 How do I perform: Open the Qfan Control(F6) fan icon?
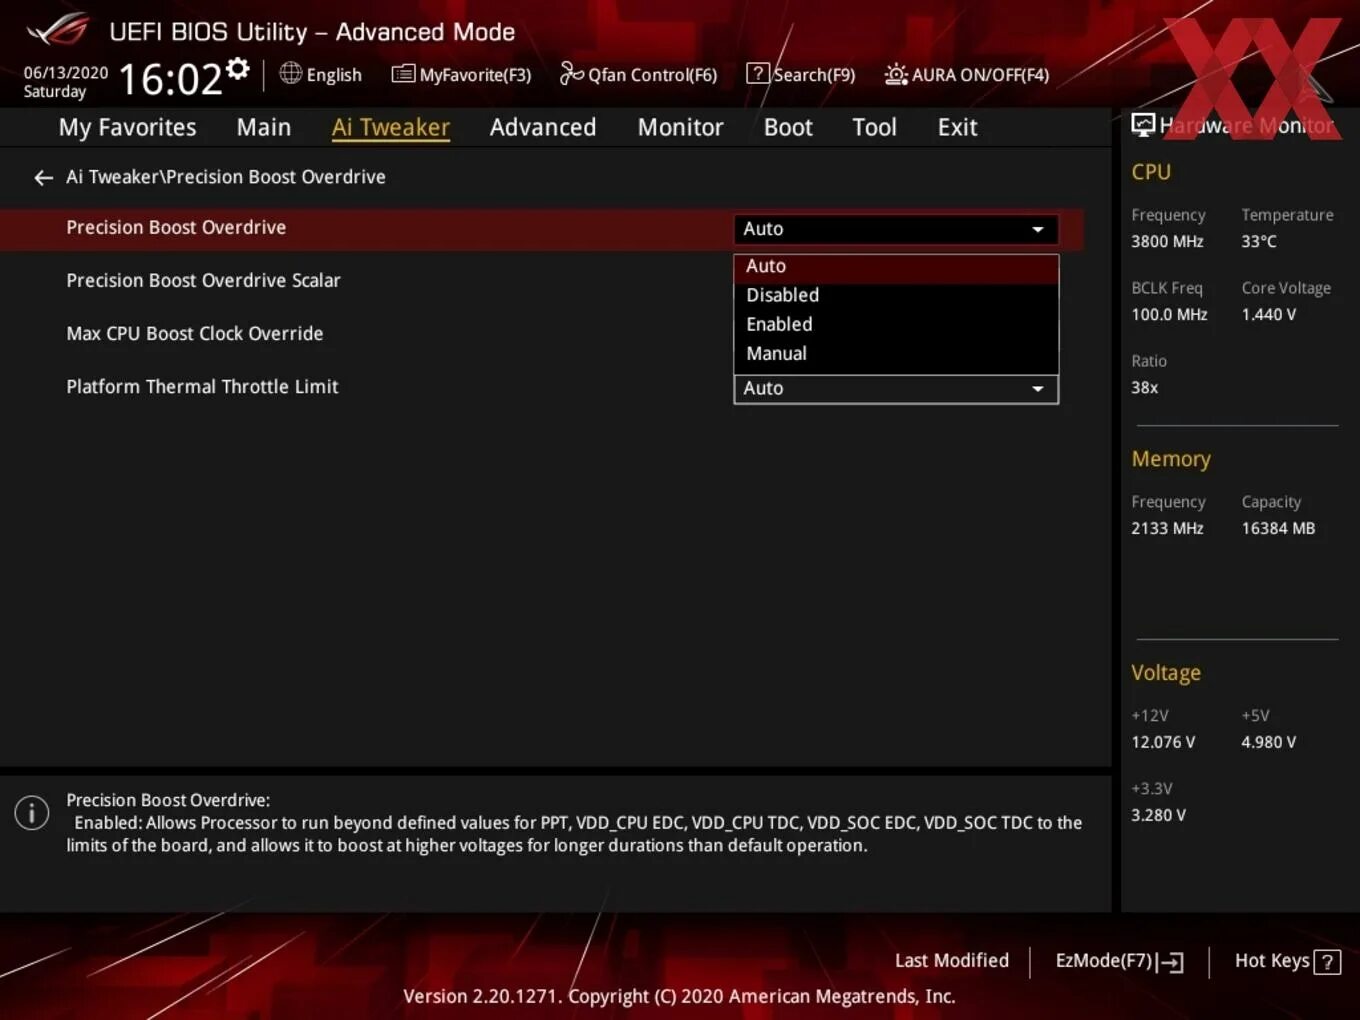coord(571,73)
